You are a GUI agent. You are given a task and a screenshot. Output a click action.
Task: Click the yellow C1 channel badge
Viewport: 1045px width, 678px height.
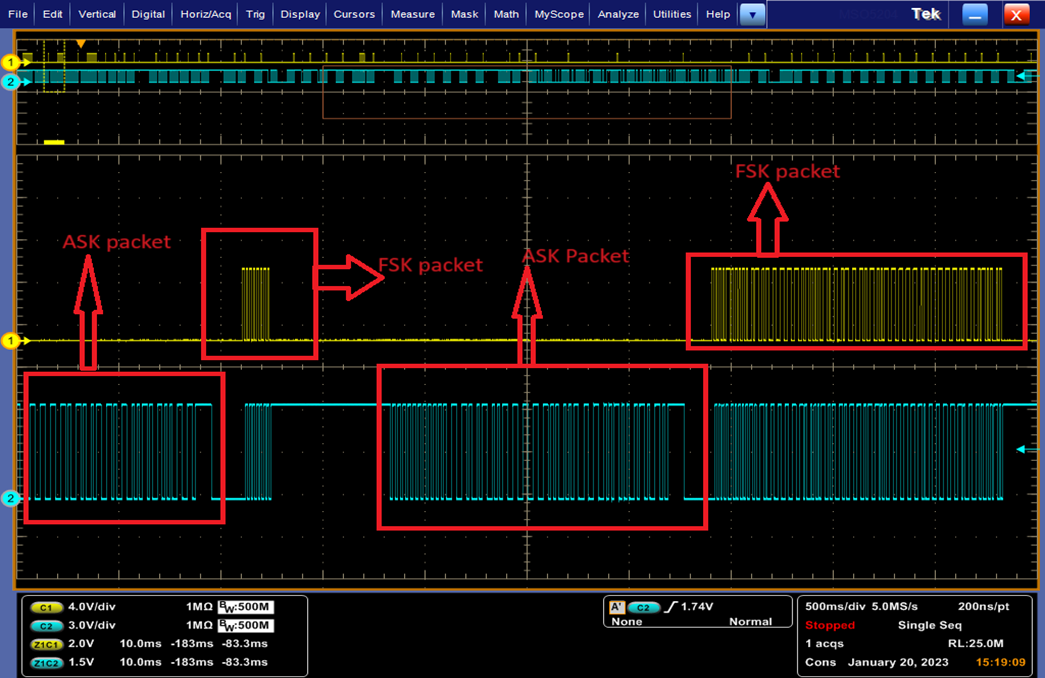[46, 607]
